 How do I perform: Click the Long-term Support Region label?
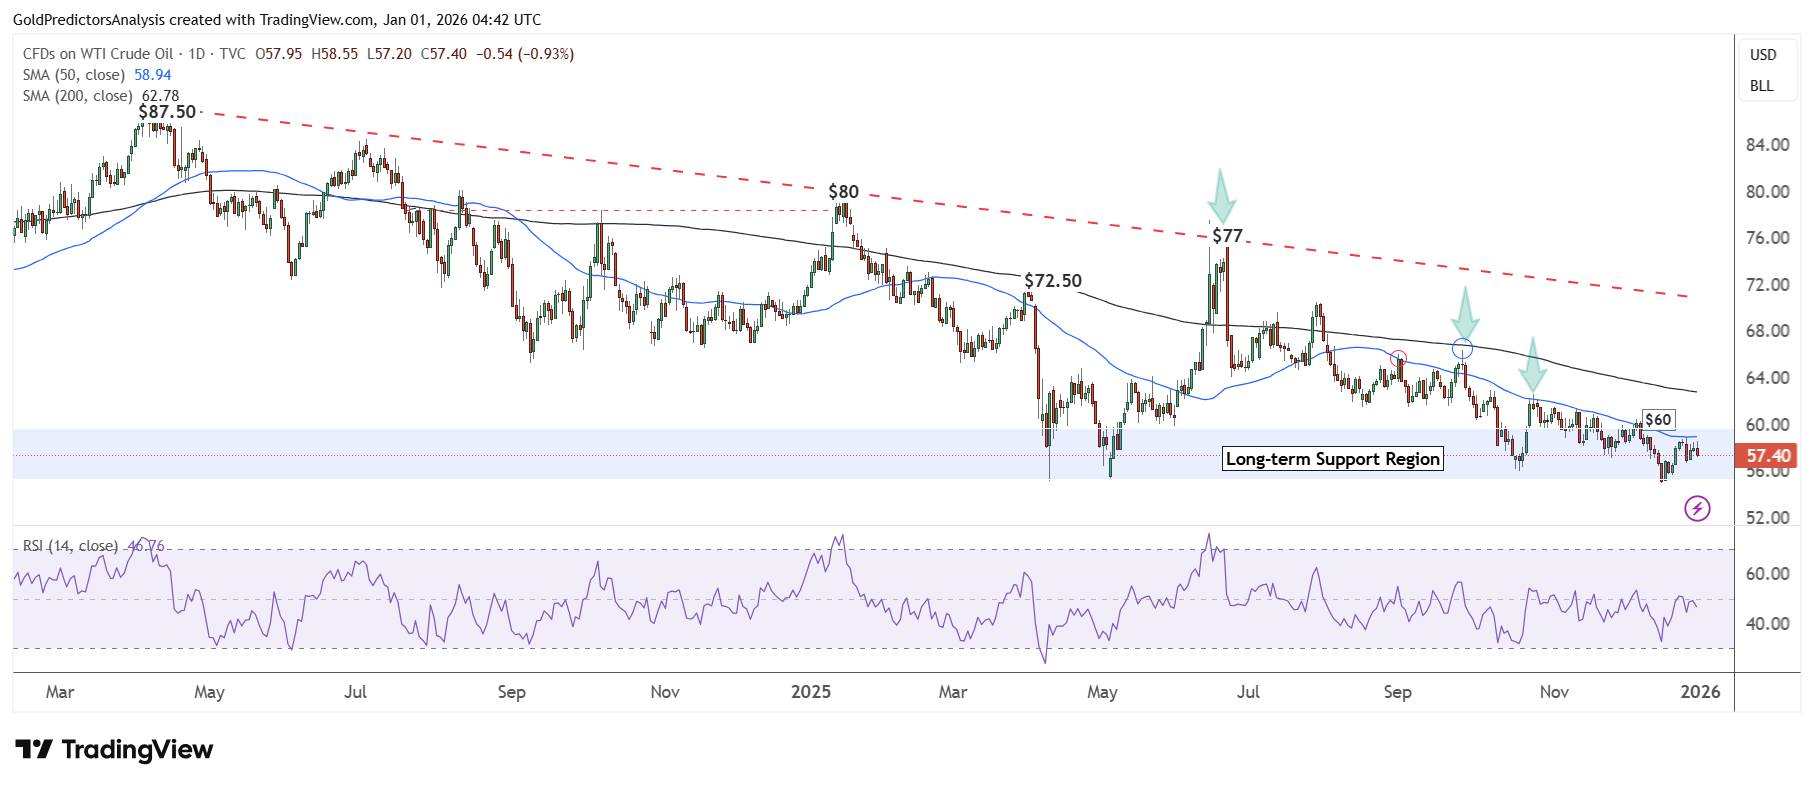pos(1332,459)
